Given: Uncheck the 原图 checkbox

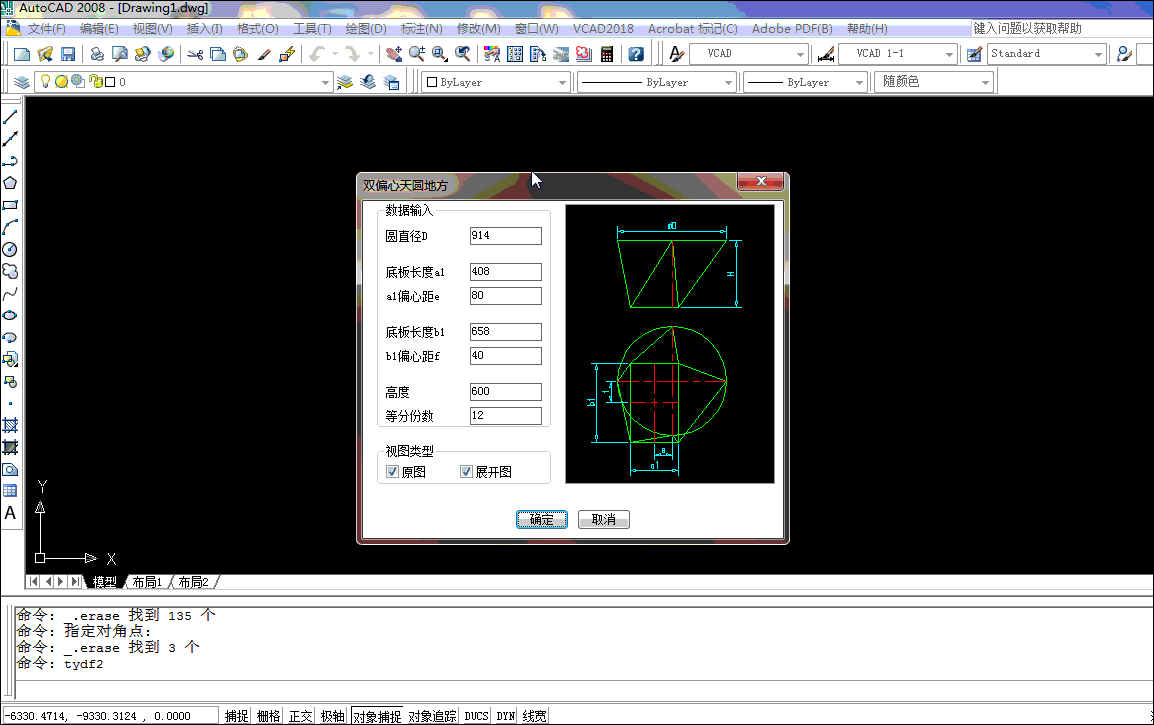Looking at the screenshot, I should click(x=392, y=472).
